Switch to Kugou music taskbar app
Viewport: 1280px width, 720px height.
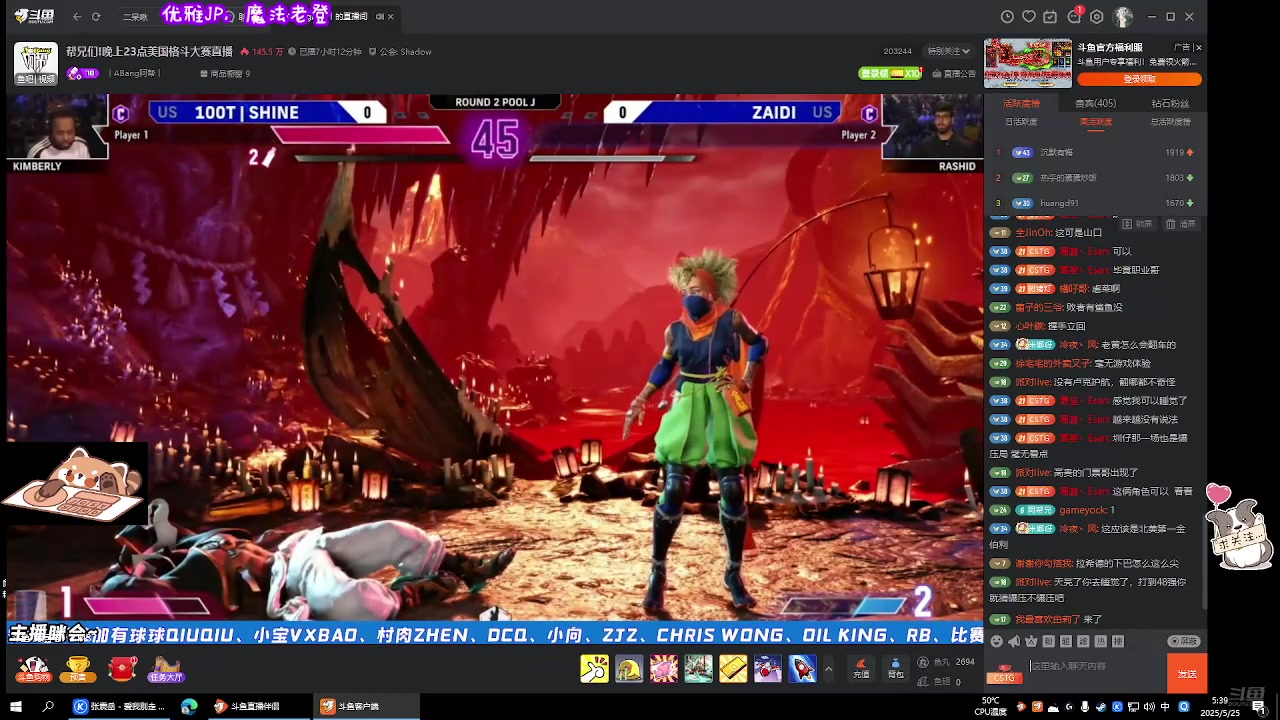118,706
